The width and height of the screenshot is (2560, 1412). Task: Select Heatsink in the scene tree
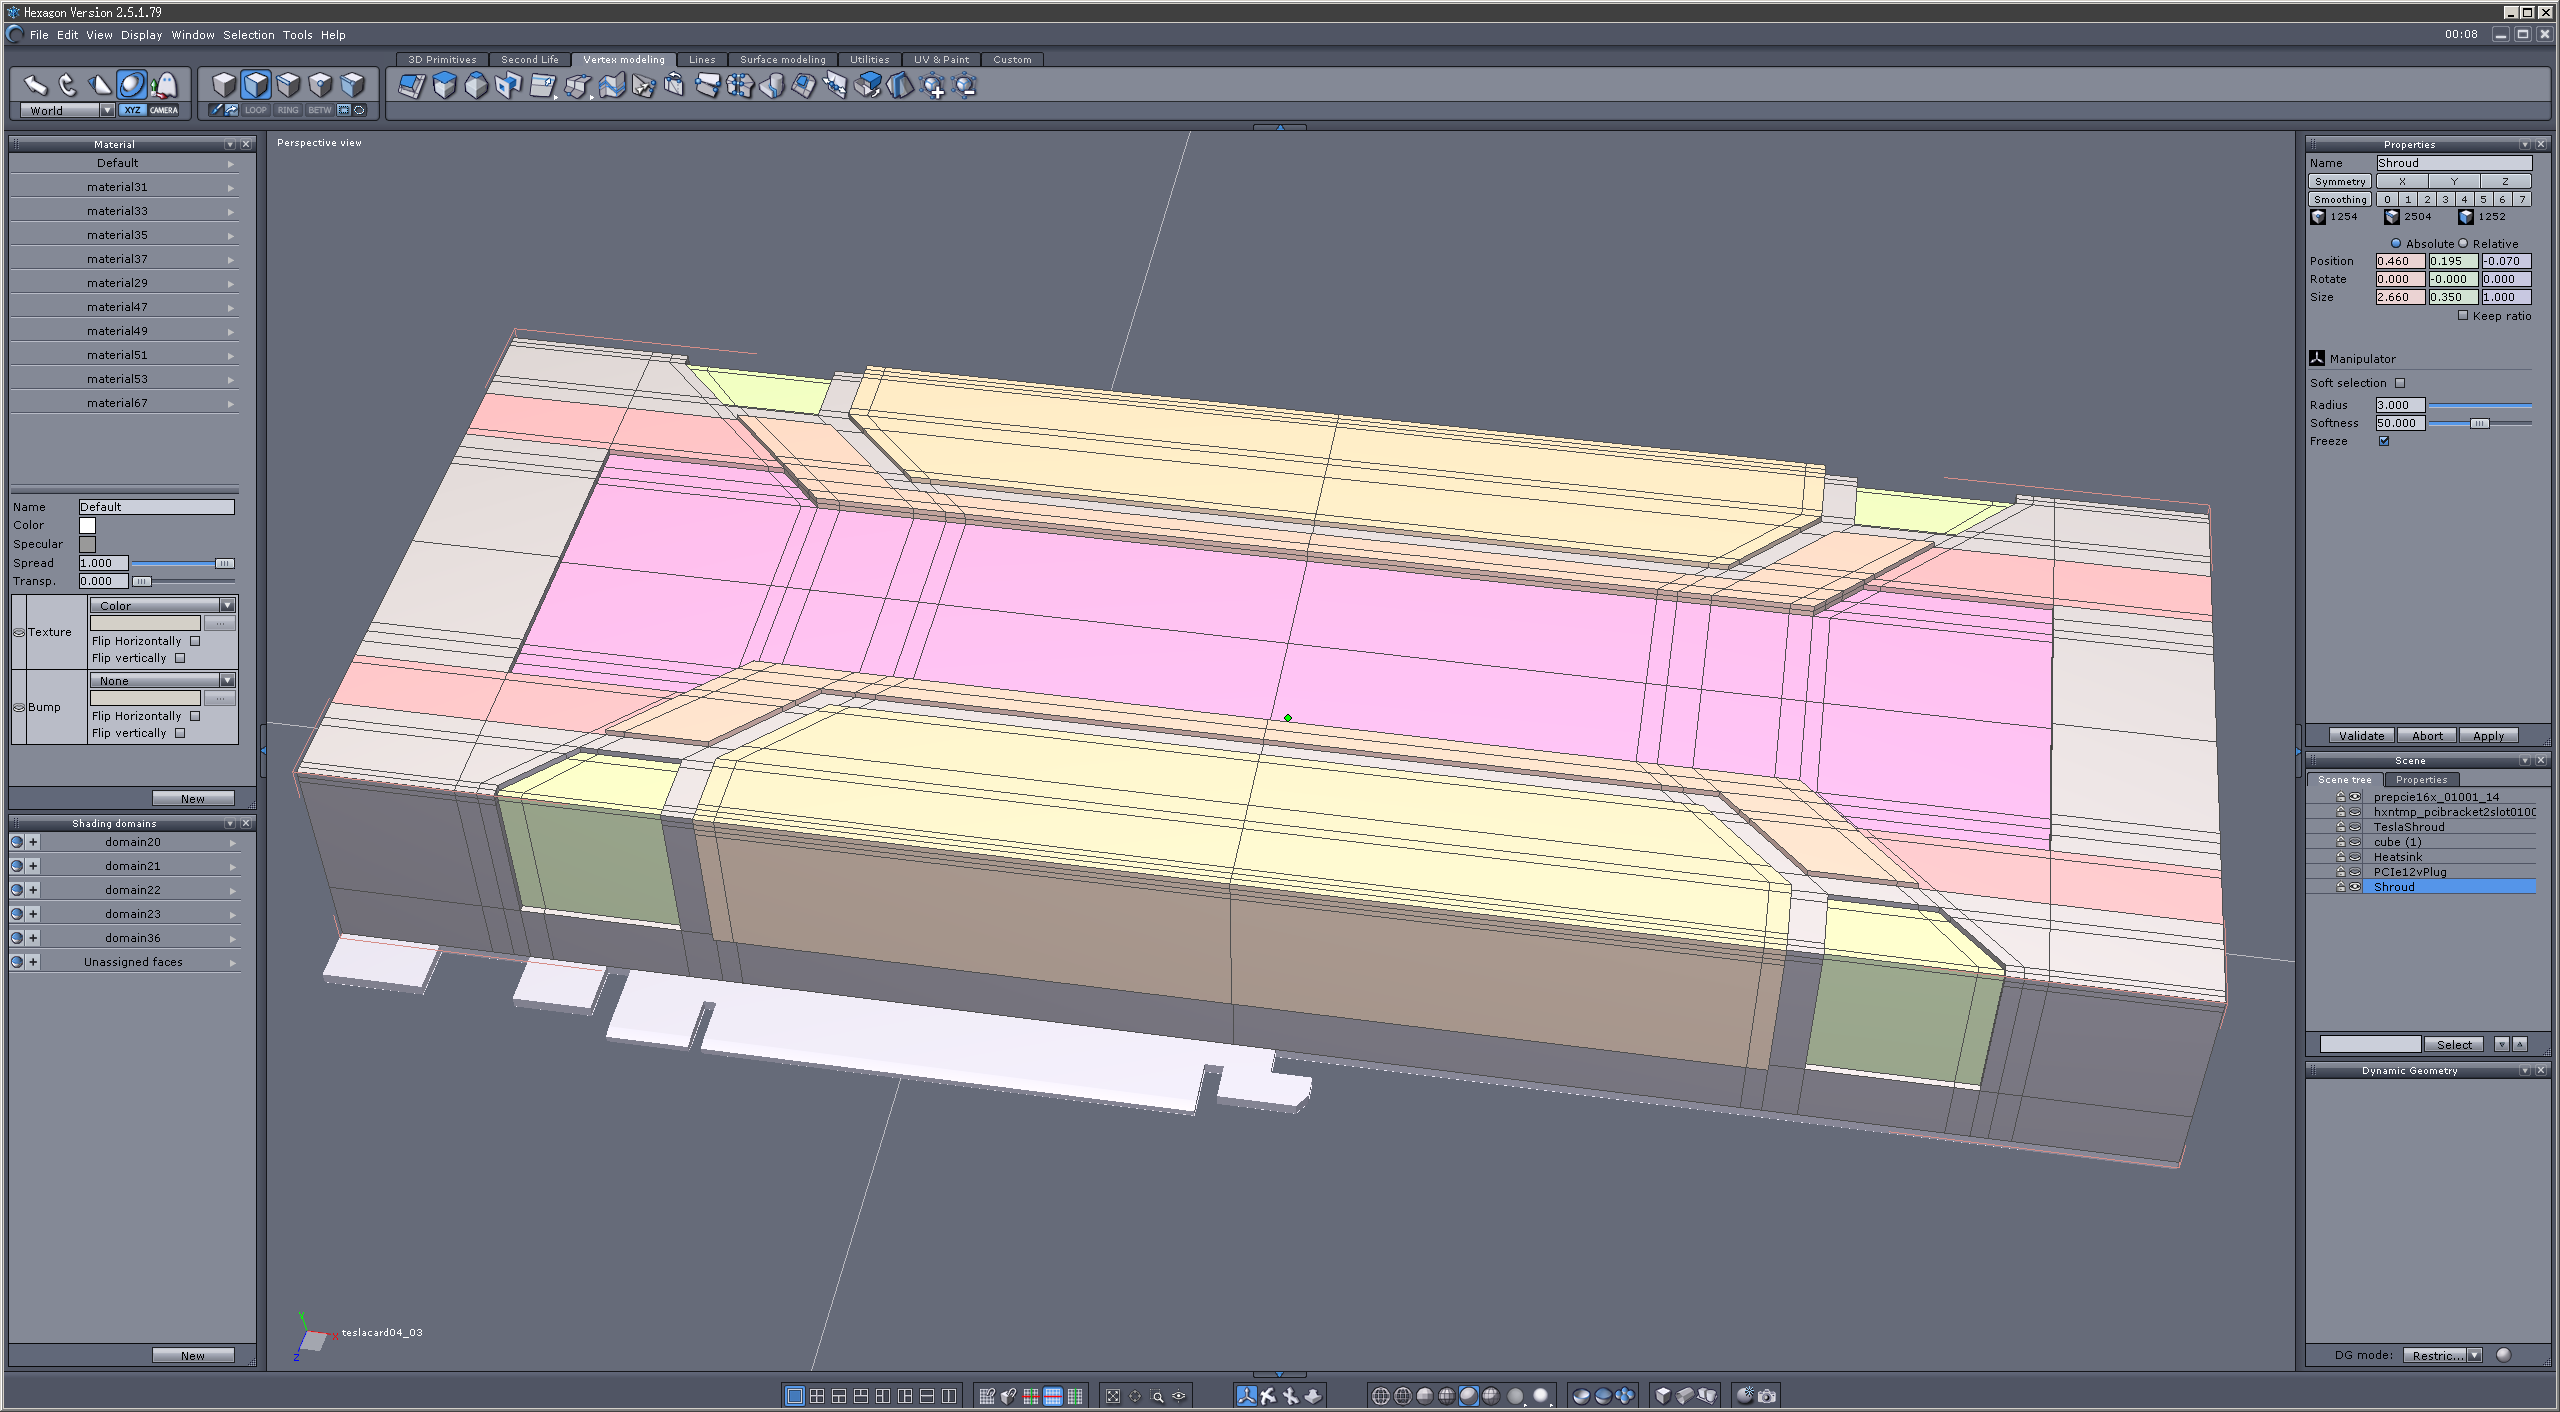(x=2397, y=857)
